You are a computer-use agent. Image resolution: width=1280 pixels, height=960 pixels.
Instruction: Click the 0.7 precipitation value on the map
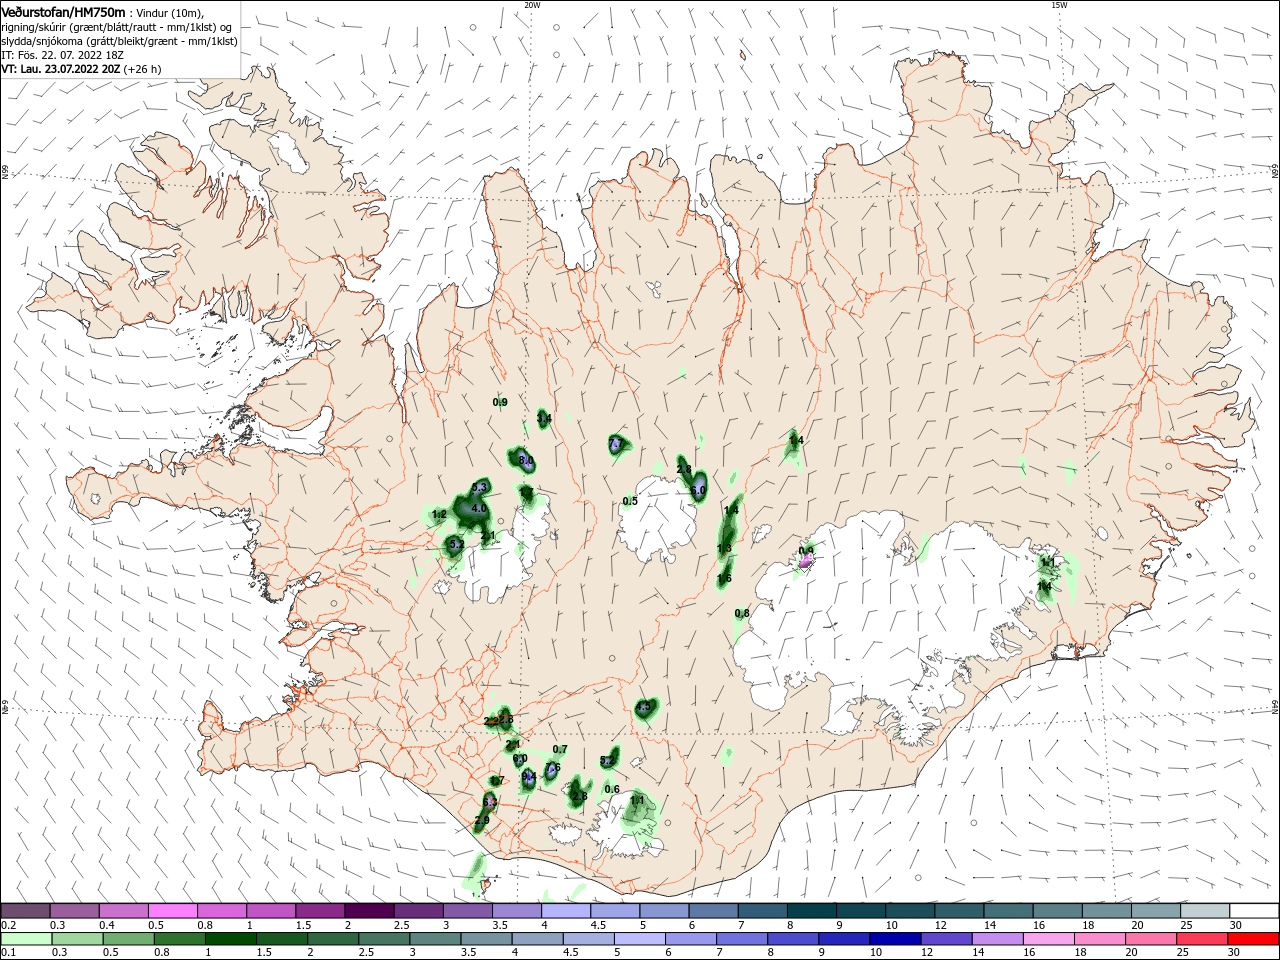coord(560,750)
